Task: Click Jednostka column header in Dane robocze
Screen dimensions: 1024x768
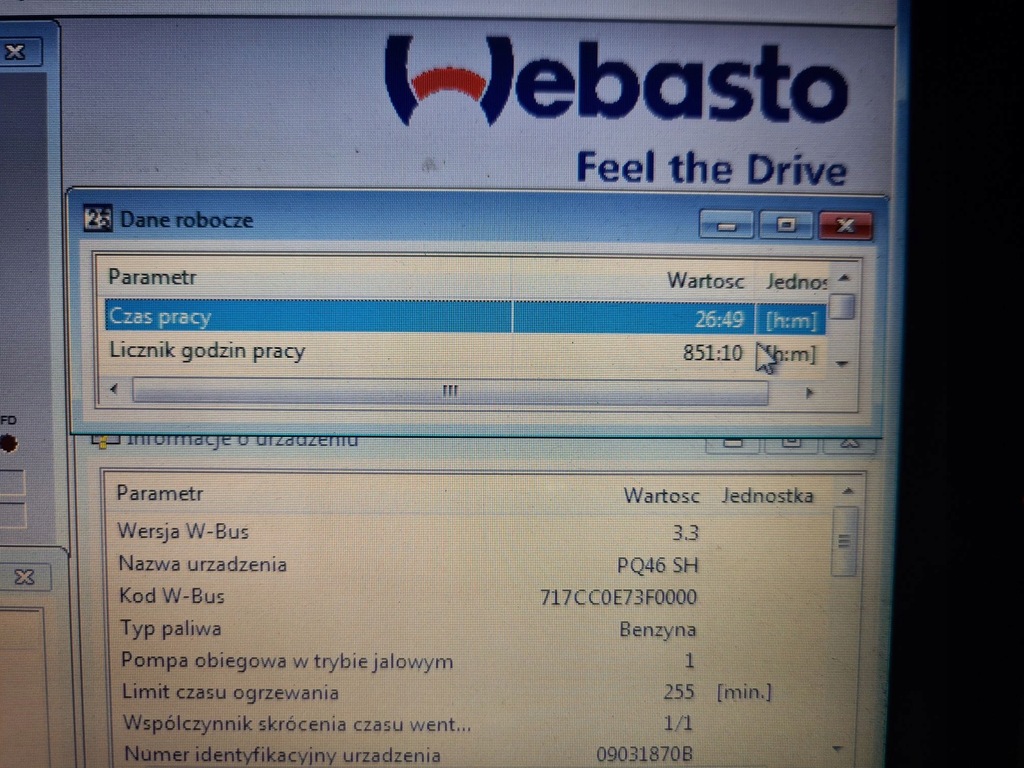Action: pos(795,281)
